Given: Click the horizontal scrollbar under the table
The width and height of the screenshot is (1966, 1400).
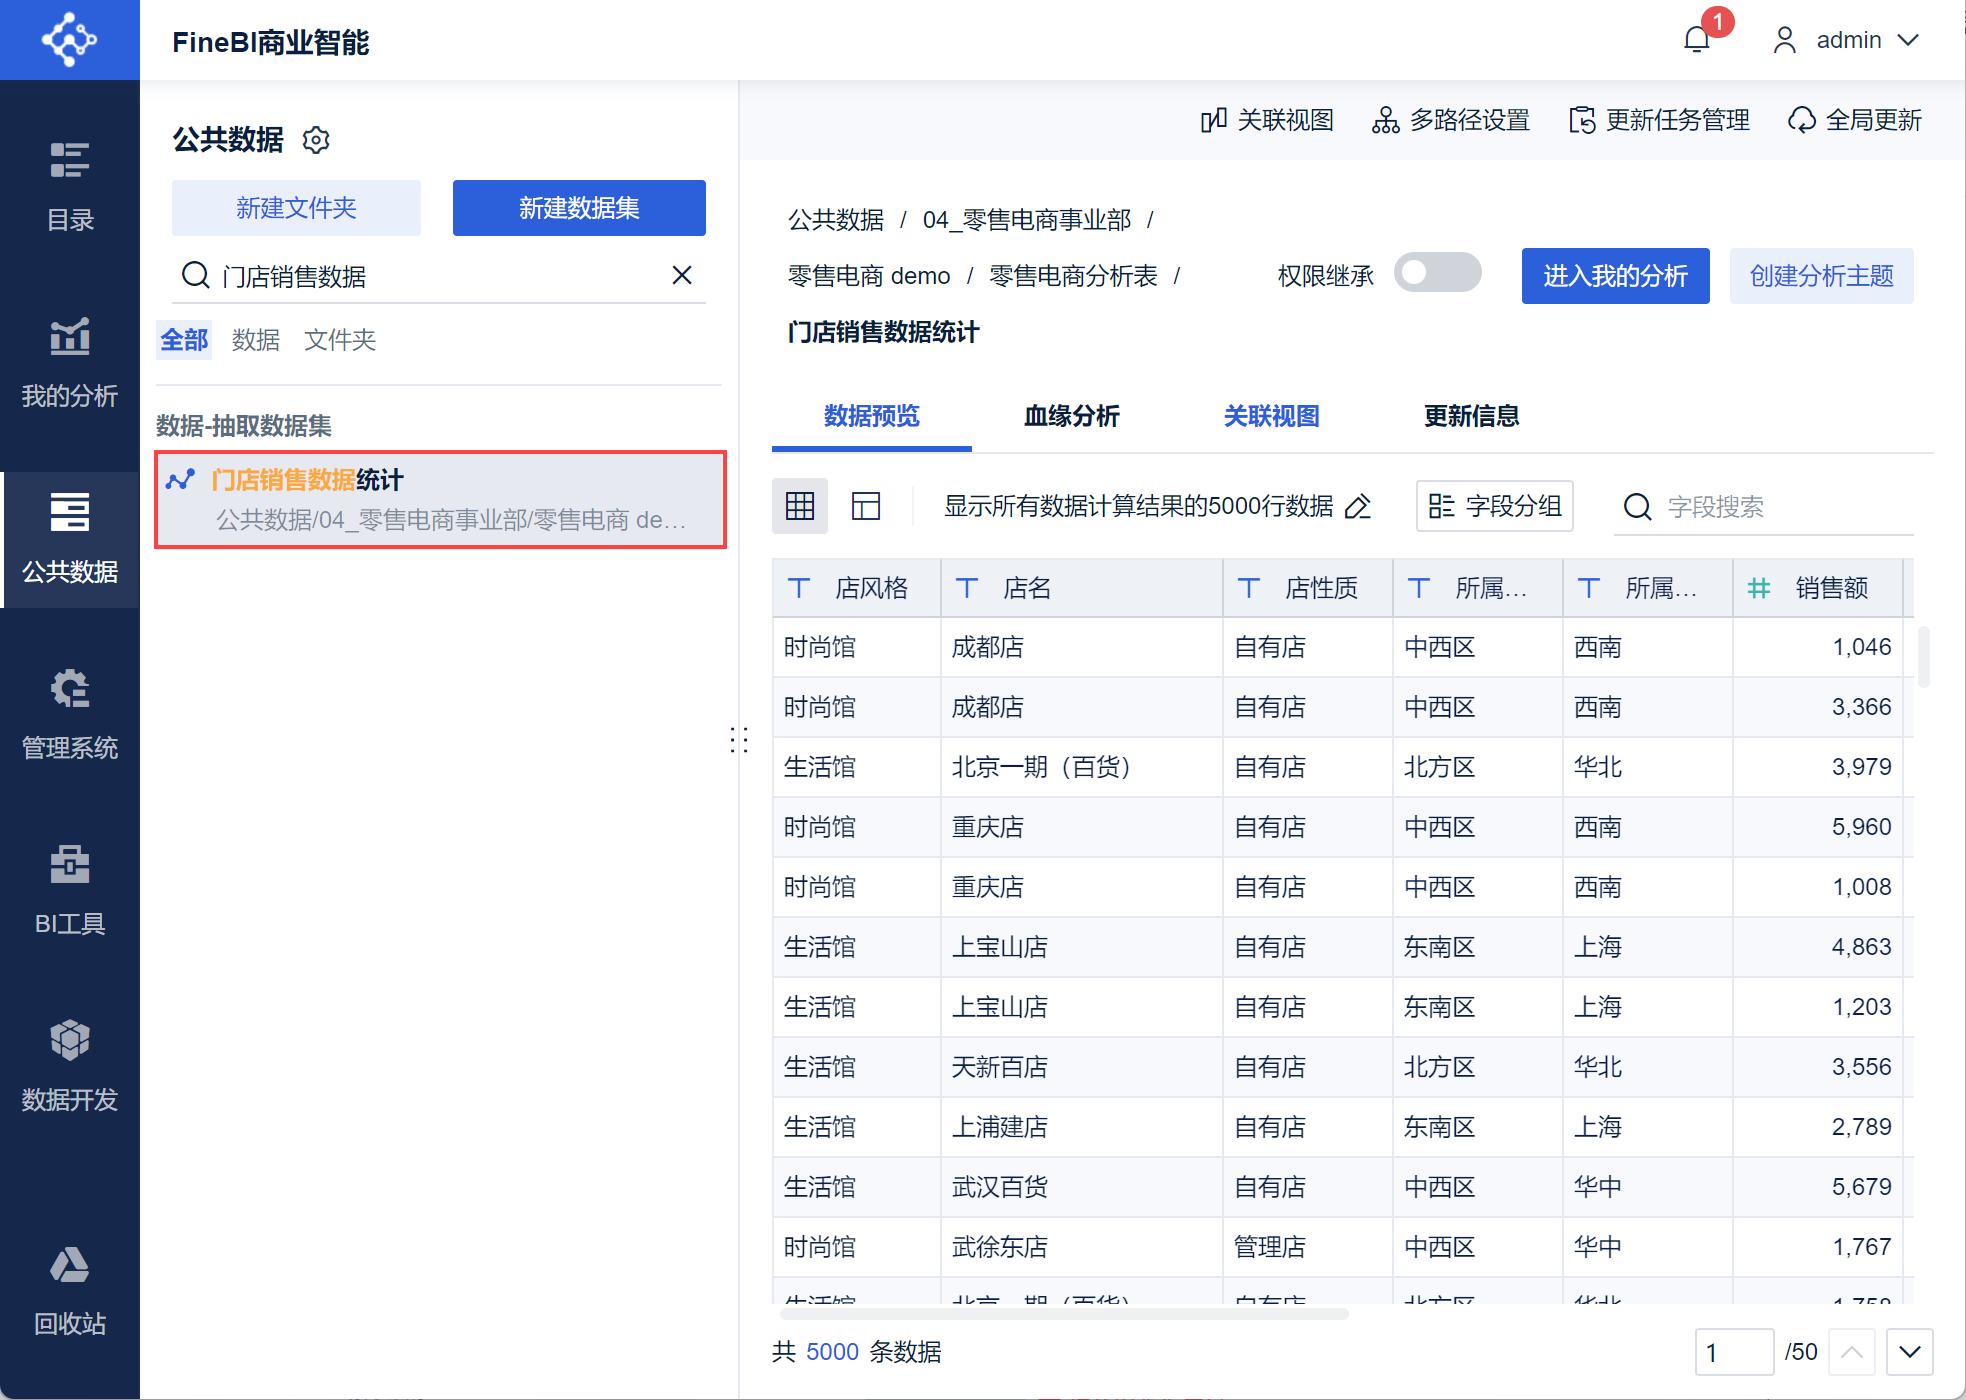Looking at the screenshot, I should coord(1065,1314).
